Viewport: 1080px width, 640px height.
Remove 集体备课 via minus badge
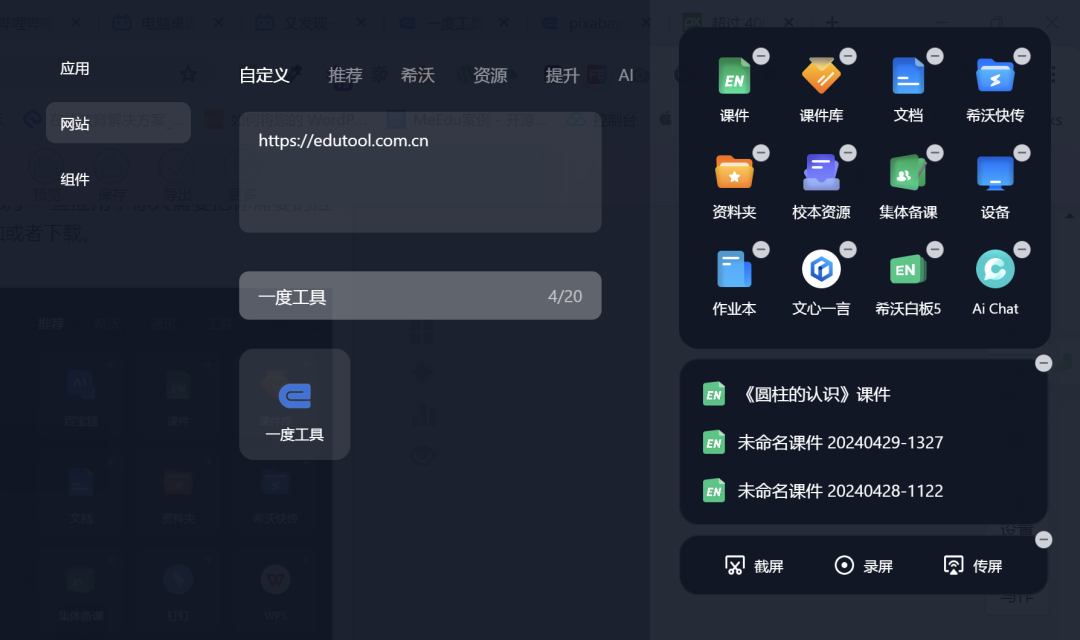pos(935,152)
